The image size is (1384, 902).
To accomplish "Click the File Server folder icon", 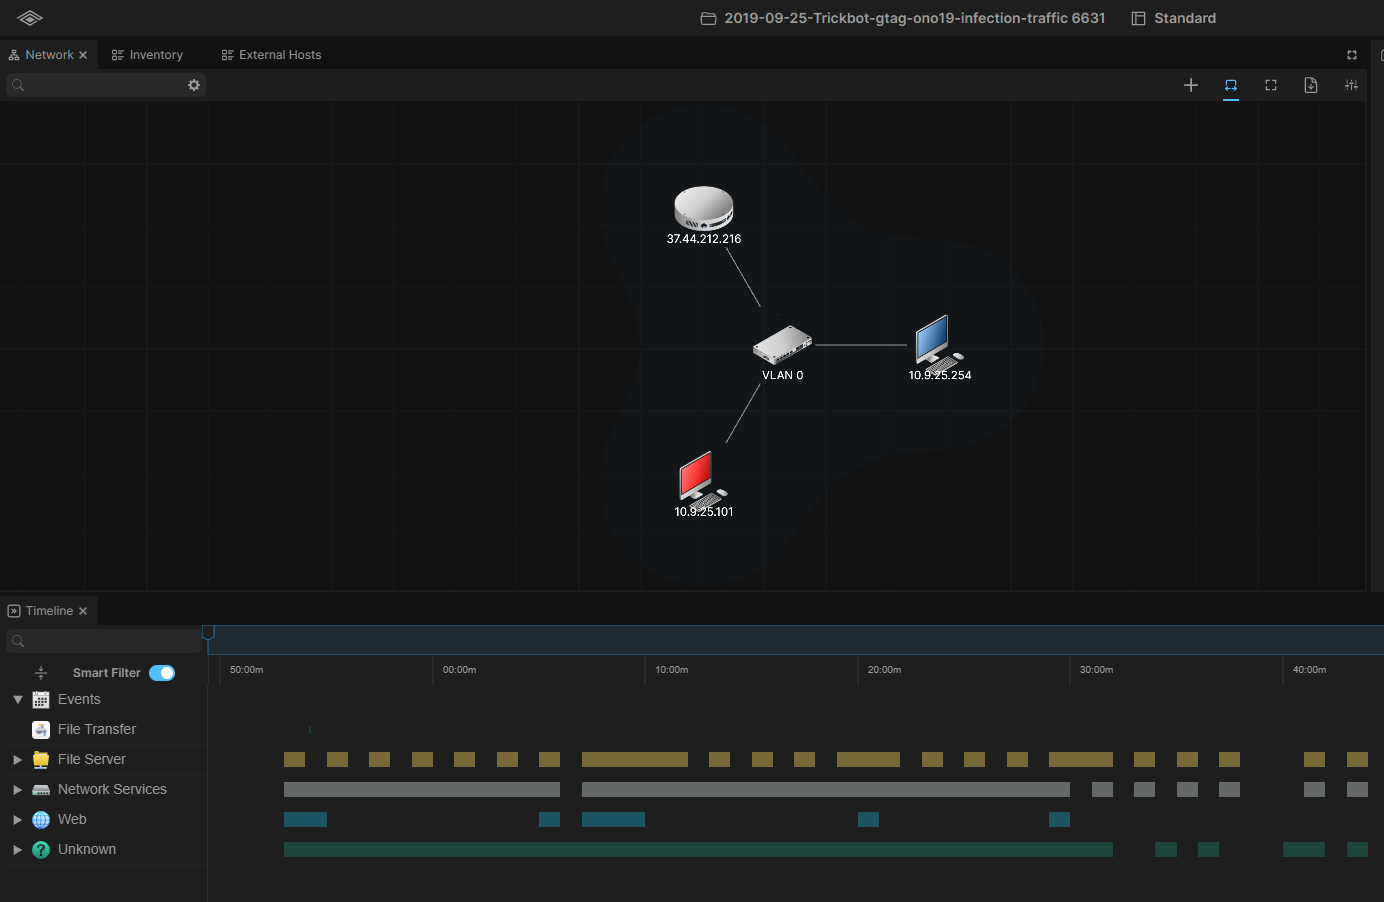I will pos(41,759).
